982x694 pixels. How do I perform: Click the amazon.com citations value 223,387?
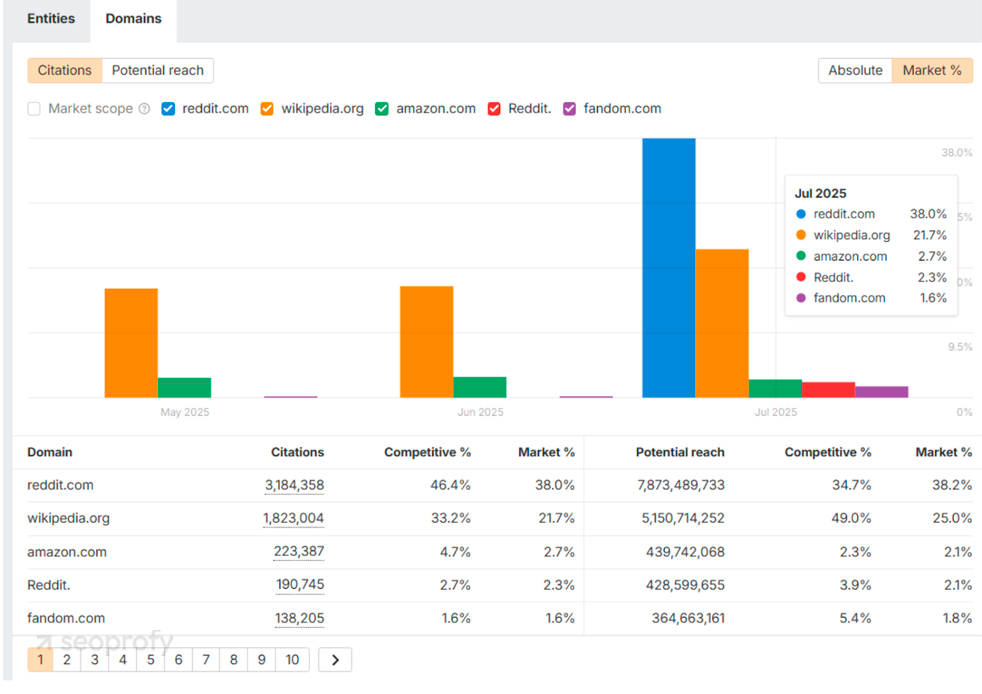(x=299, y=552)
